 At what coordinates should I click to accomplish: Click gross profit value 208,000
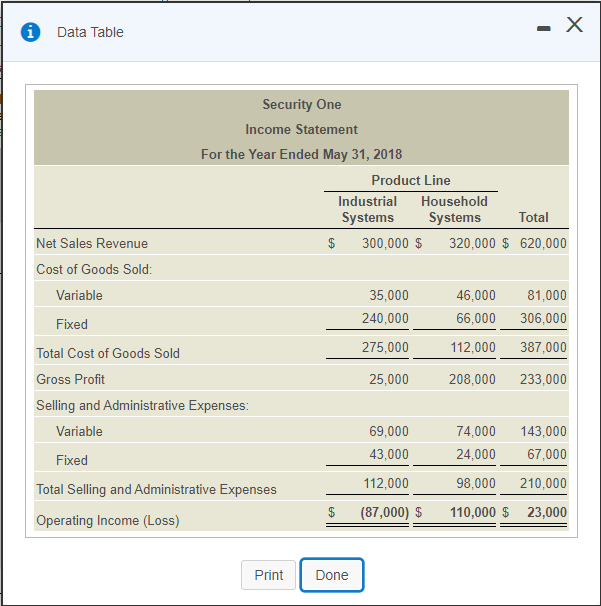(472, 379)
